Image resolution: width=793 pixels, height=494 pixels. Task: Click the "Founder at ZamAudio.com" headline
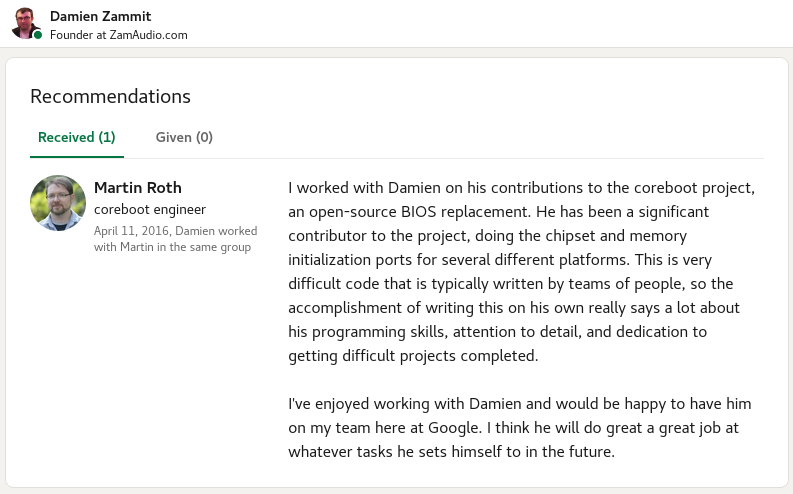tap(118, 35)
